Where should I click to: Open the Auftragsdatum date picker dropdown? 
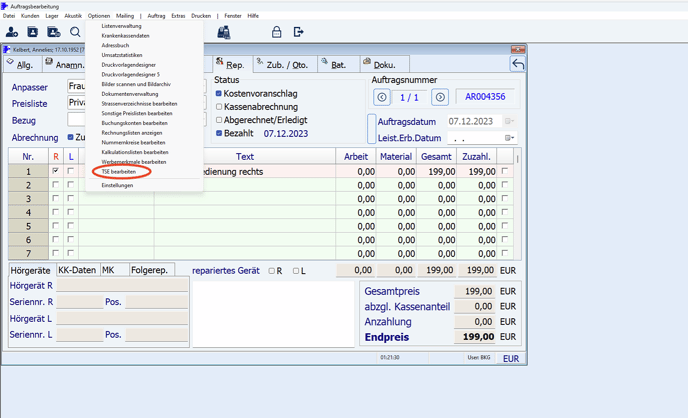click(510, 122)
